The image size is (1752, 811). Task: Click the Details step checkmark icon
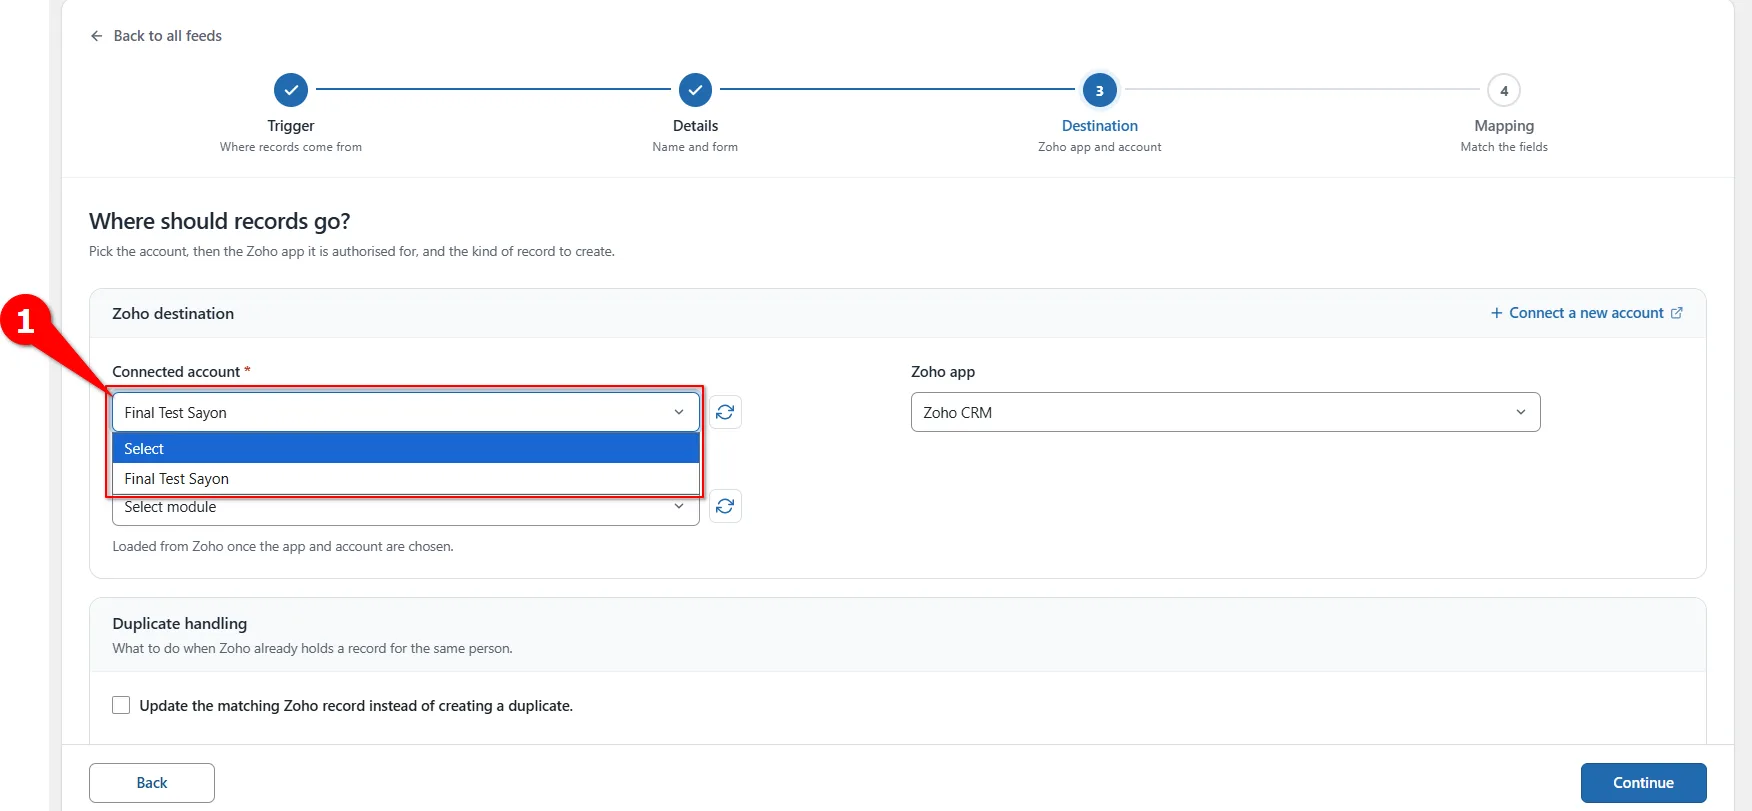tap(695, 90)
